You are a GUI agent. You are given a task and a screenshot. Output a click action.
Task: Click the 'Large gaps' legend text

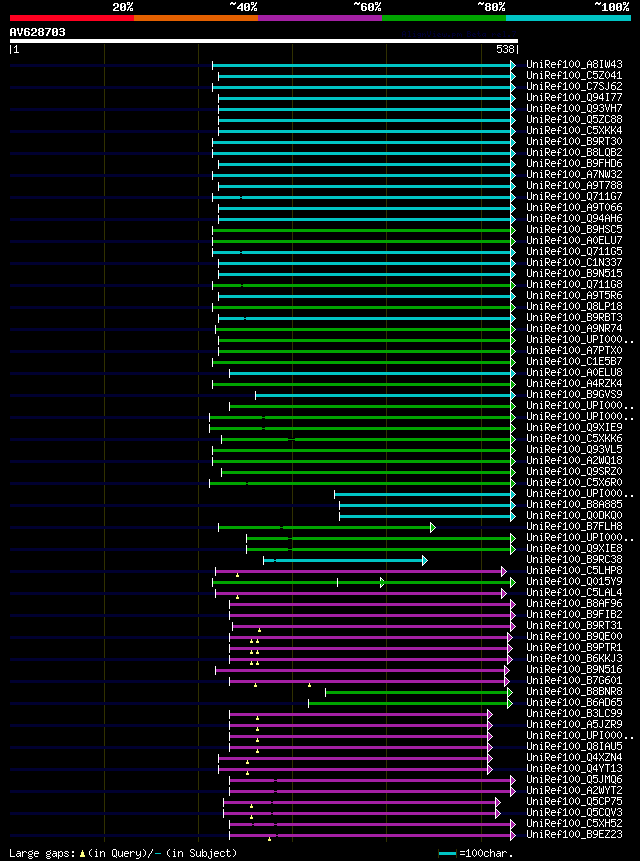coord(42,853)
